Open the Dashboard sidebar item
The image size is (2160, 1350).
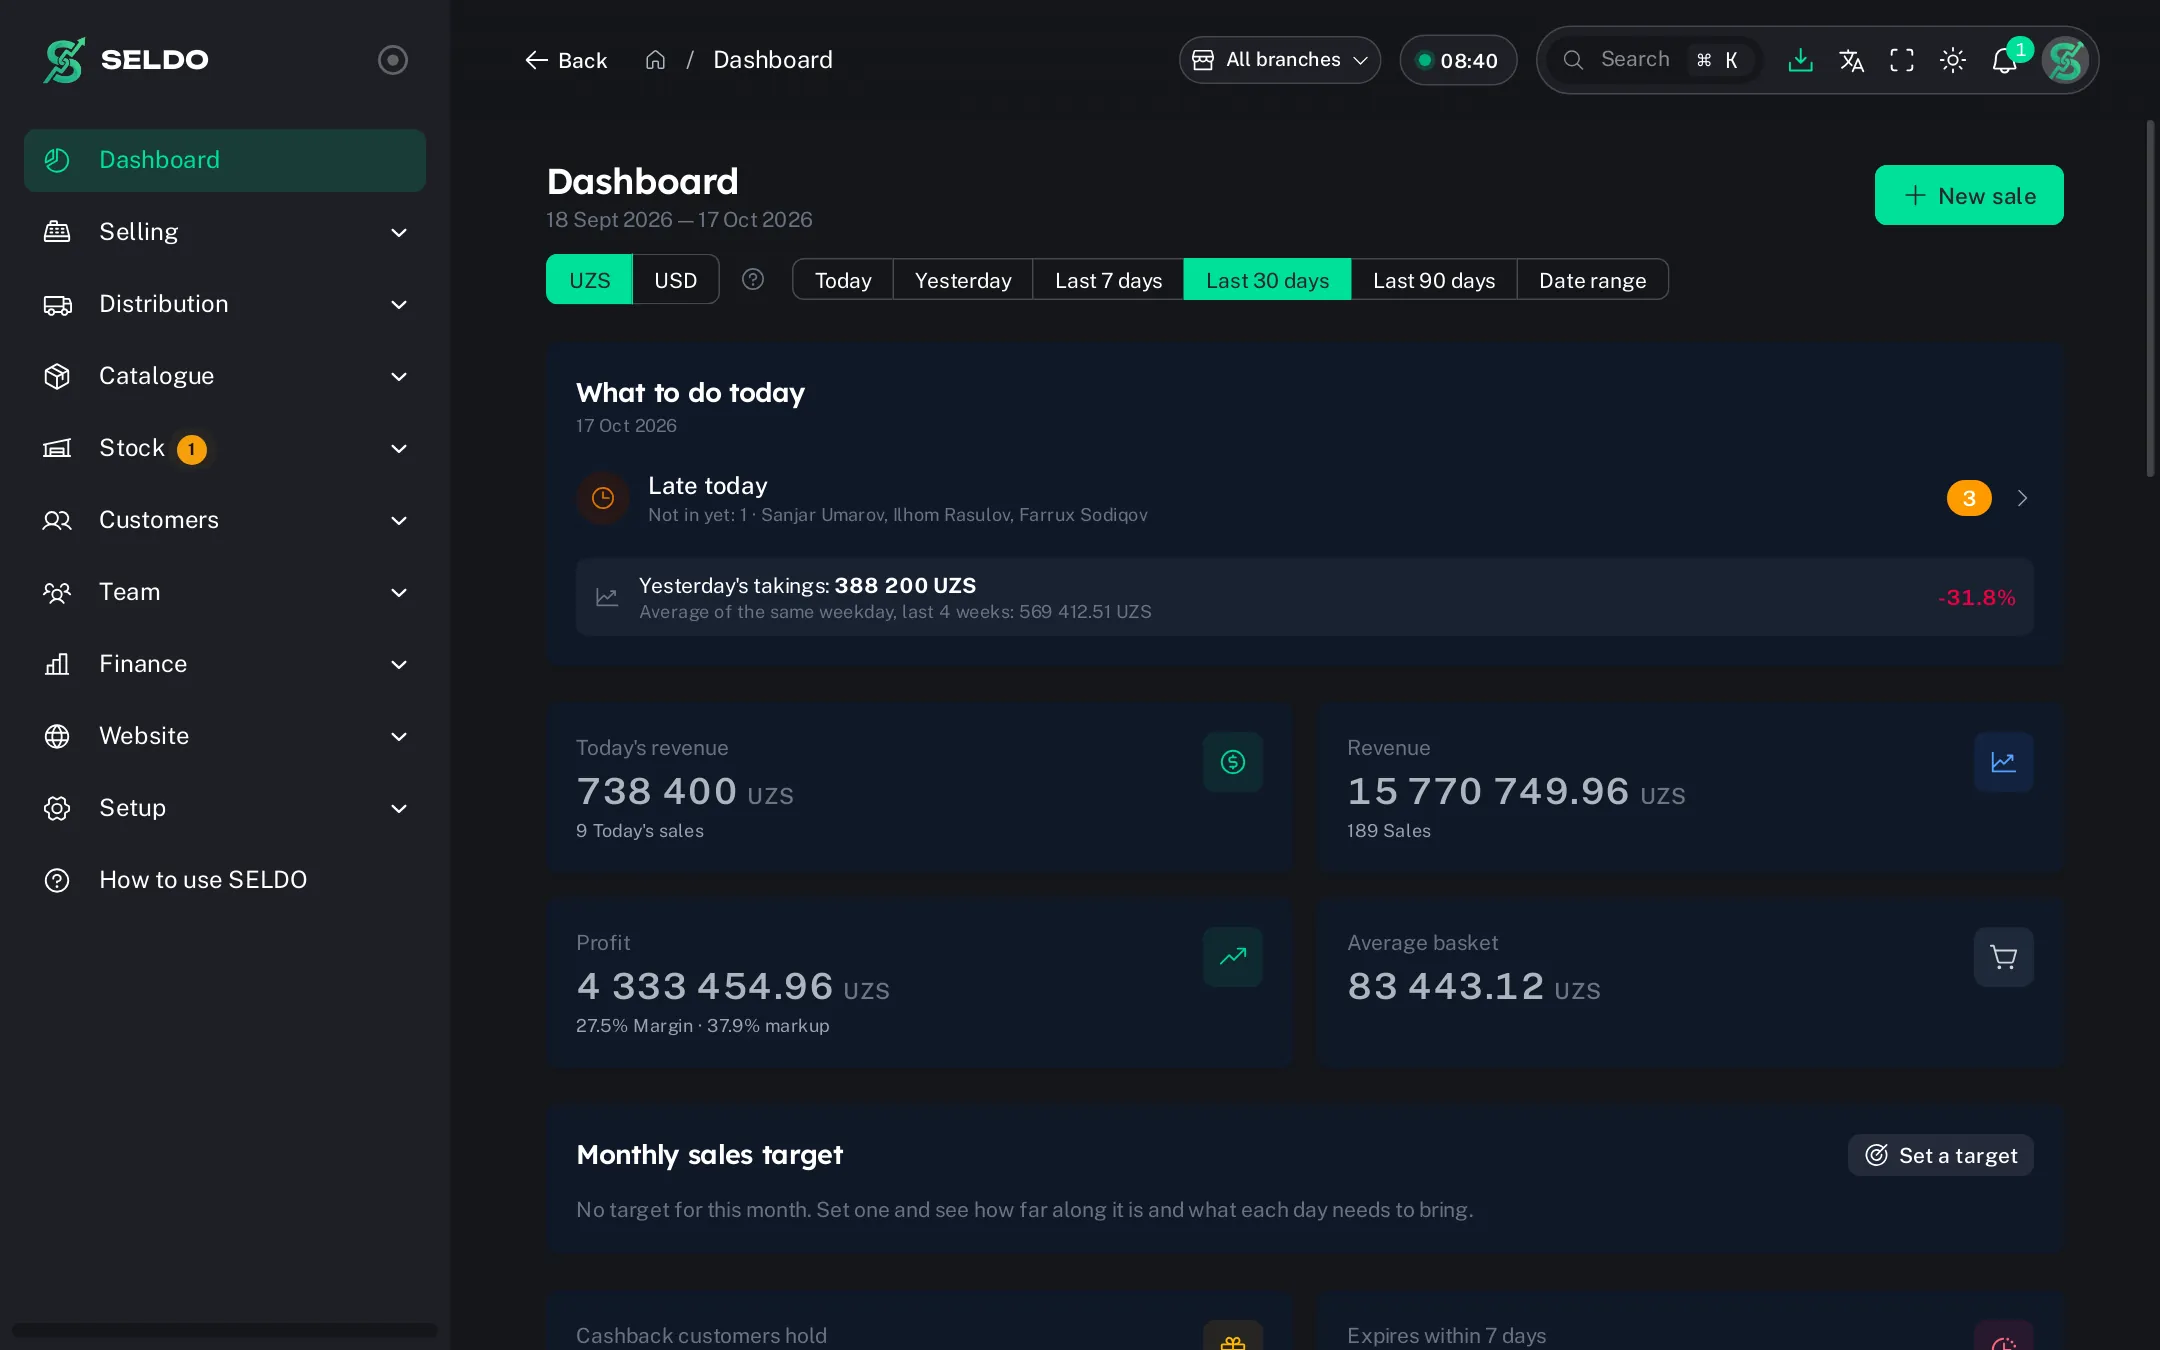225,160
